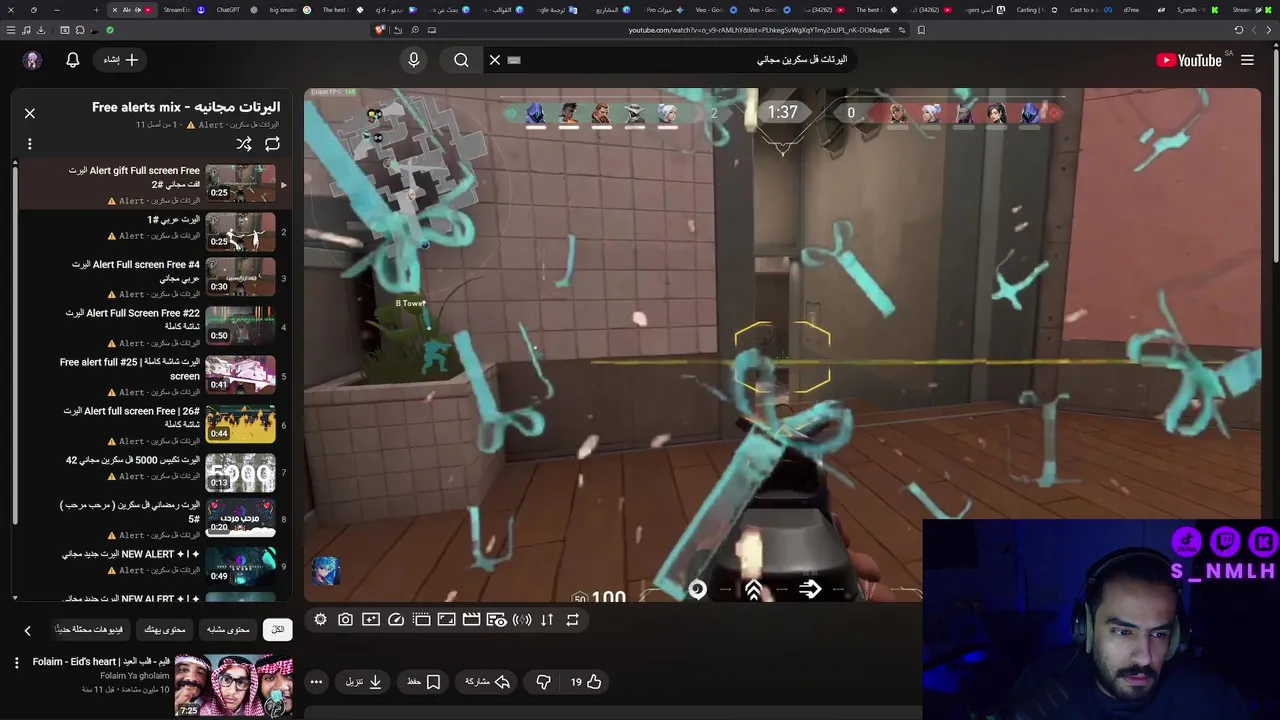Screen dimensions: 1280x720
Task: Open 'Alert full screen Free | 26#' playlist item
Action: (x=152, y=425)
